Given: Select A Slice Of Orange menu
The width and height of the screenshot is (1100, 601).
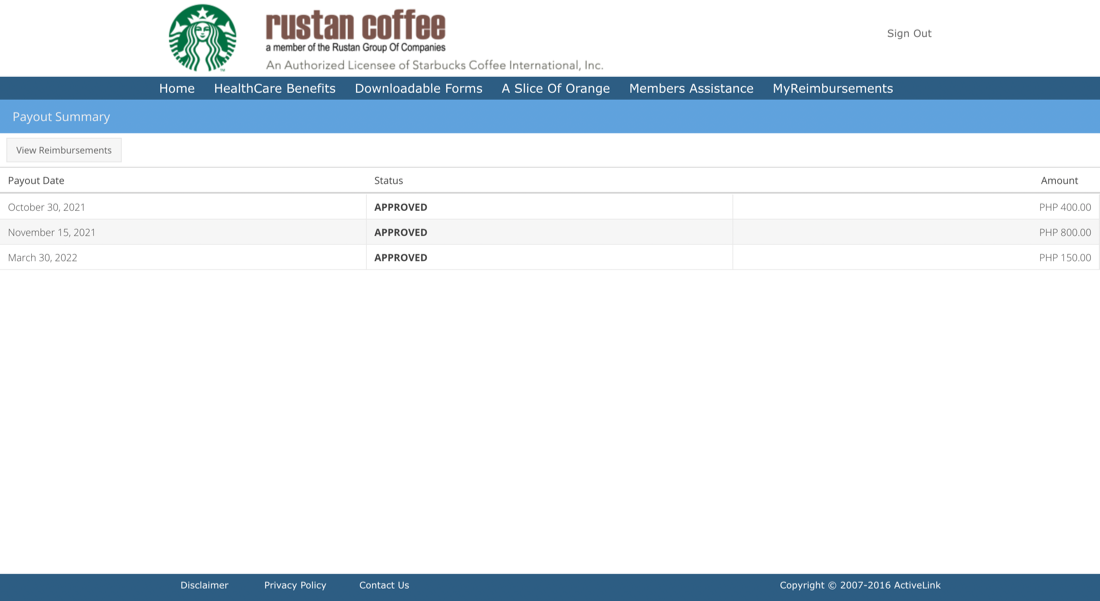Looking at the screenshot, I should click(x=555, y=89).
